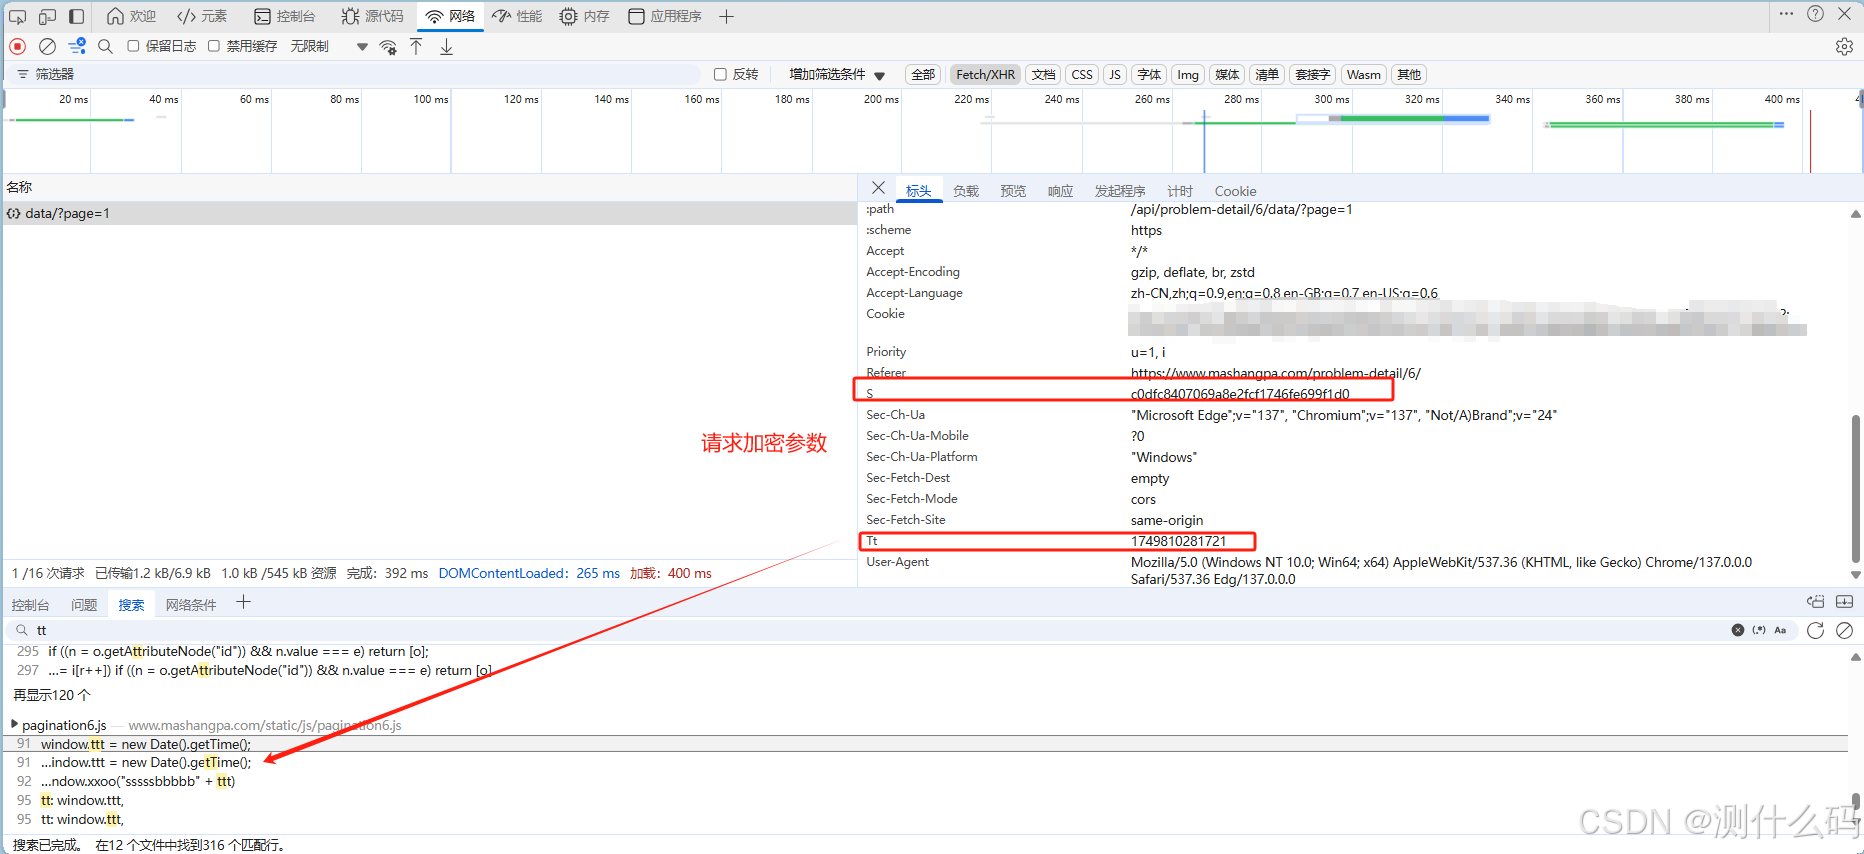Viewport: 1864px width, 854px height.
Task: Select the data/?page=1 request row
Action: (x=429, y=213)
